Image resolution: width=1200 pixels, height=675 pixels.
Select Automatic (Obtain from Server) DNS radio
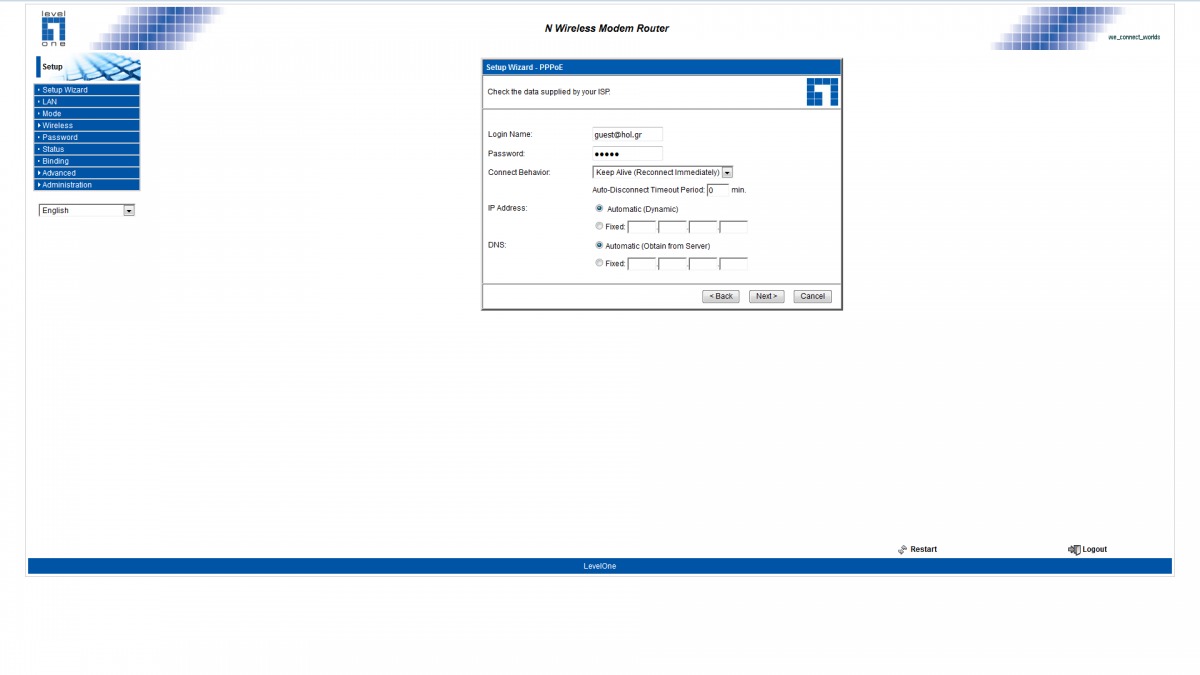click(599, 245)
